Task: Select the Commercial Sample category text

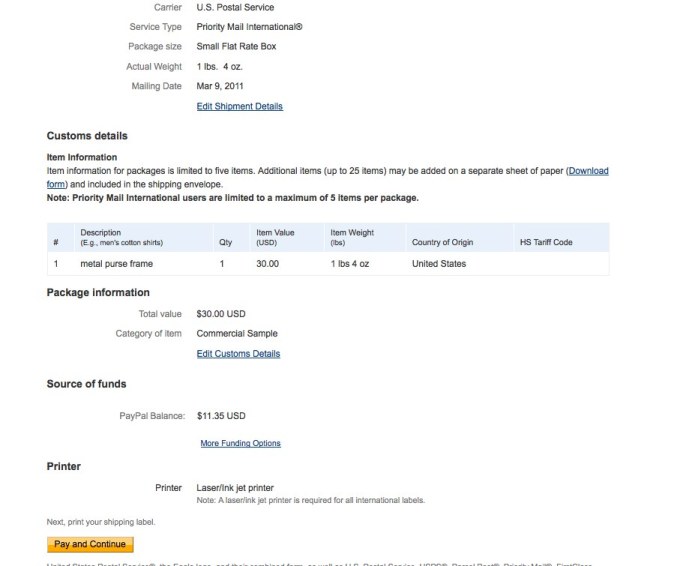Action: coord(237,334)
